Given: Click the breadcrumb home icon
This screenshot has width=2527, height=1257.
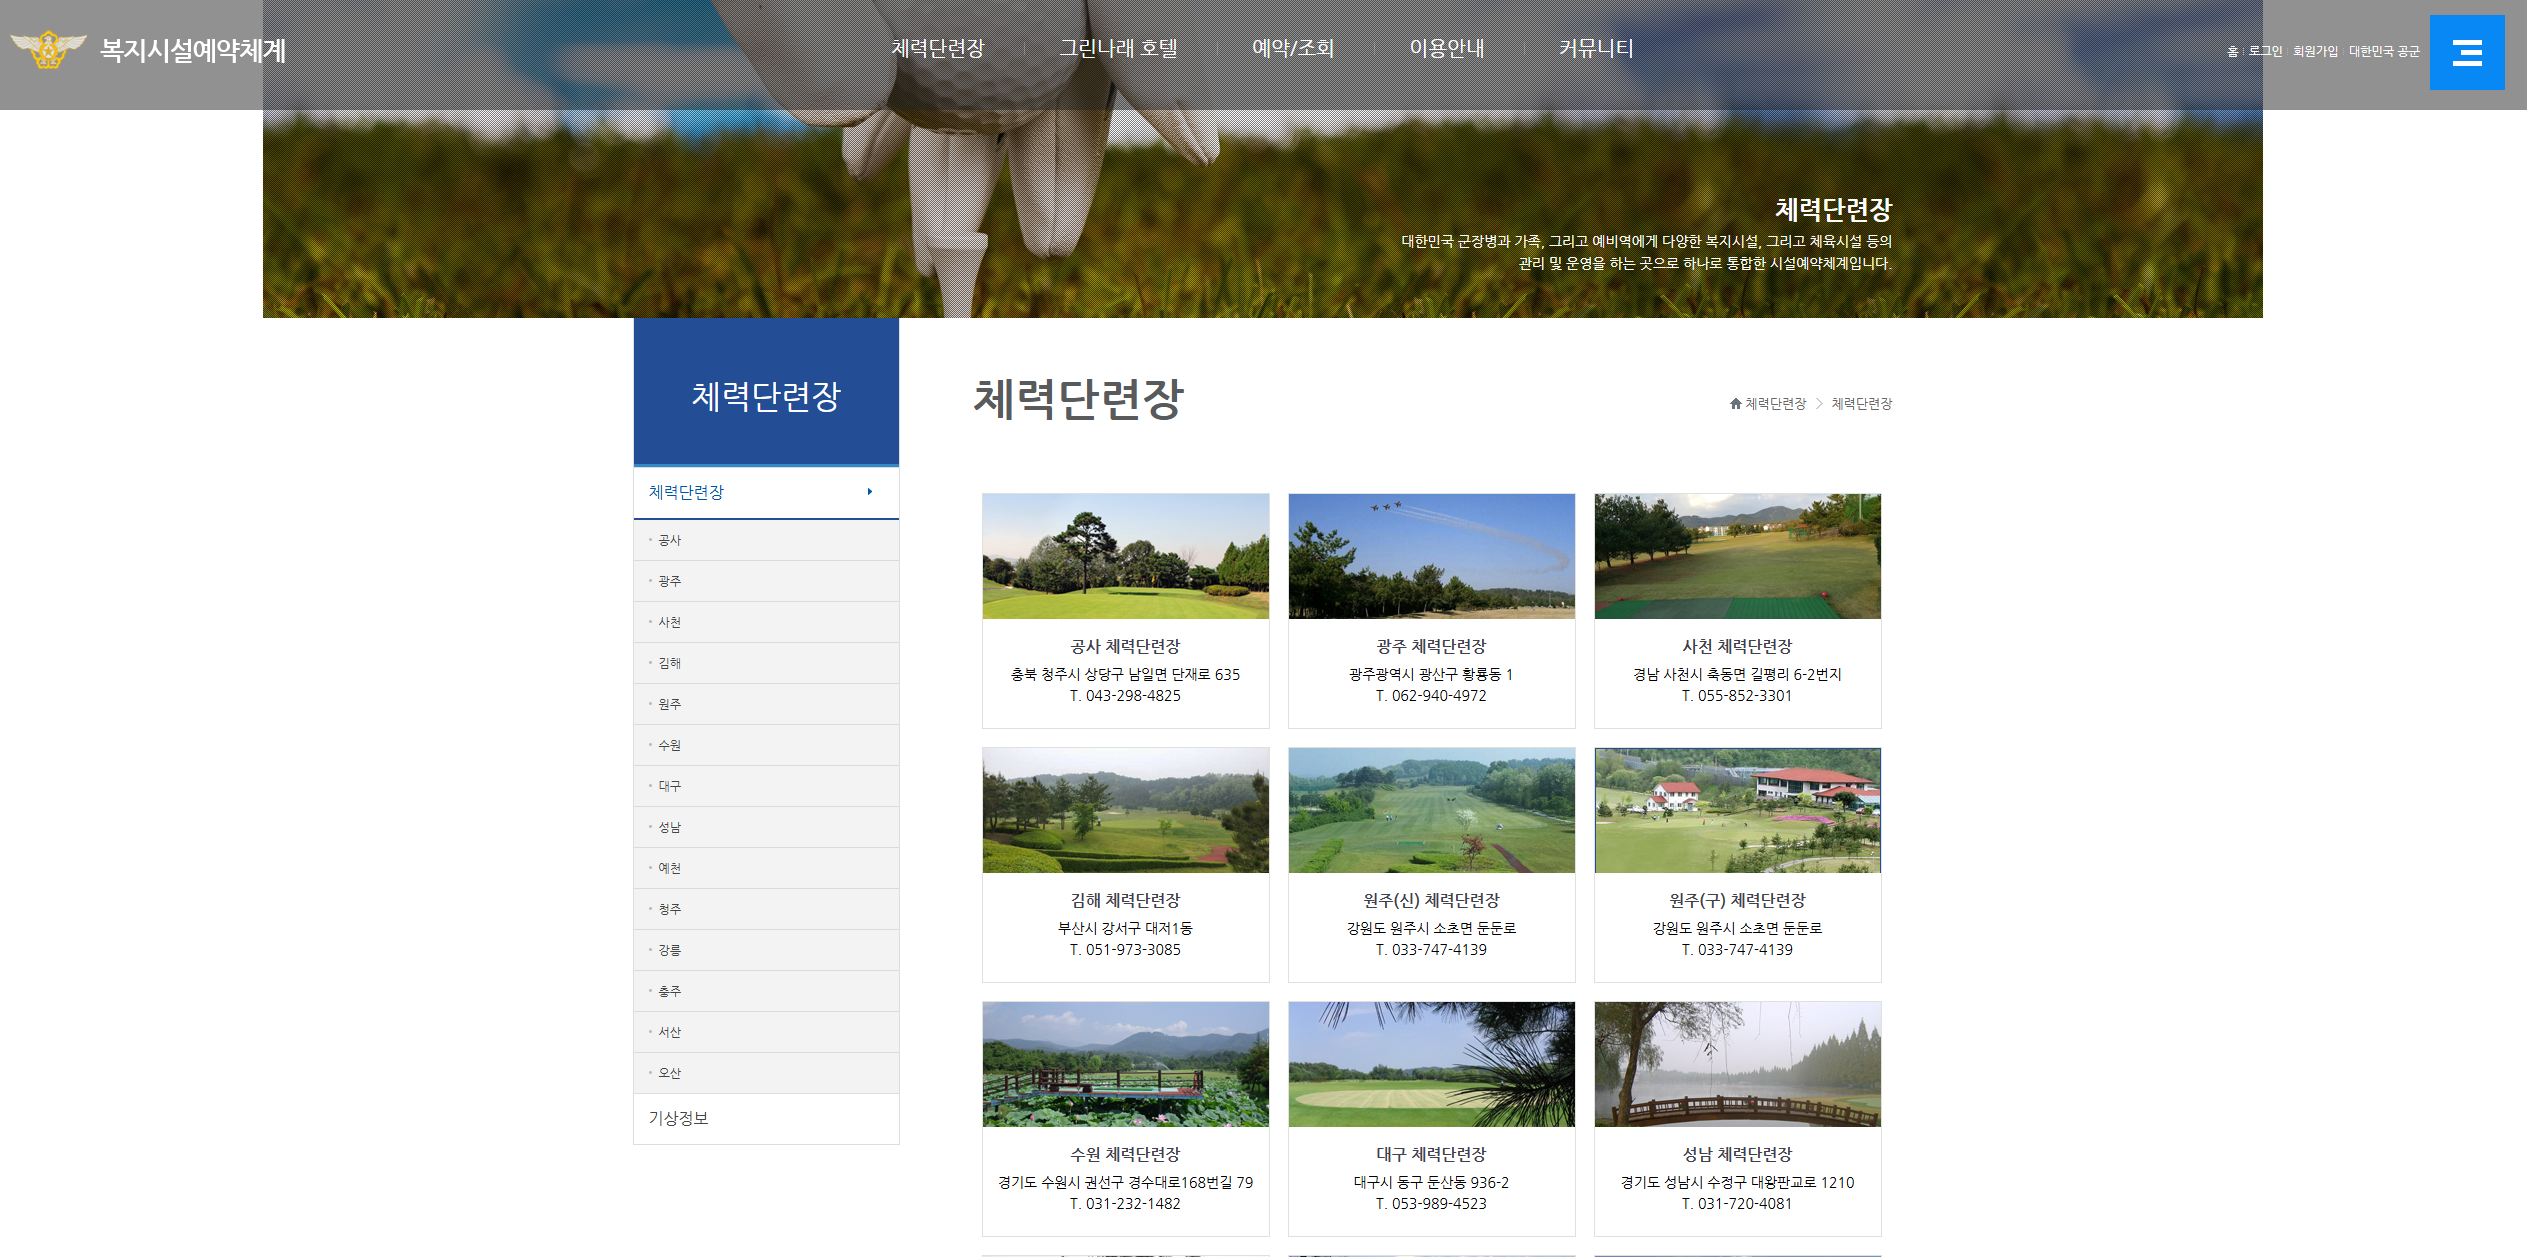Looking at the screenshot, I should click(x=1735, y=404).
